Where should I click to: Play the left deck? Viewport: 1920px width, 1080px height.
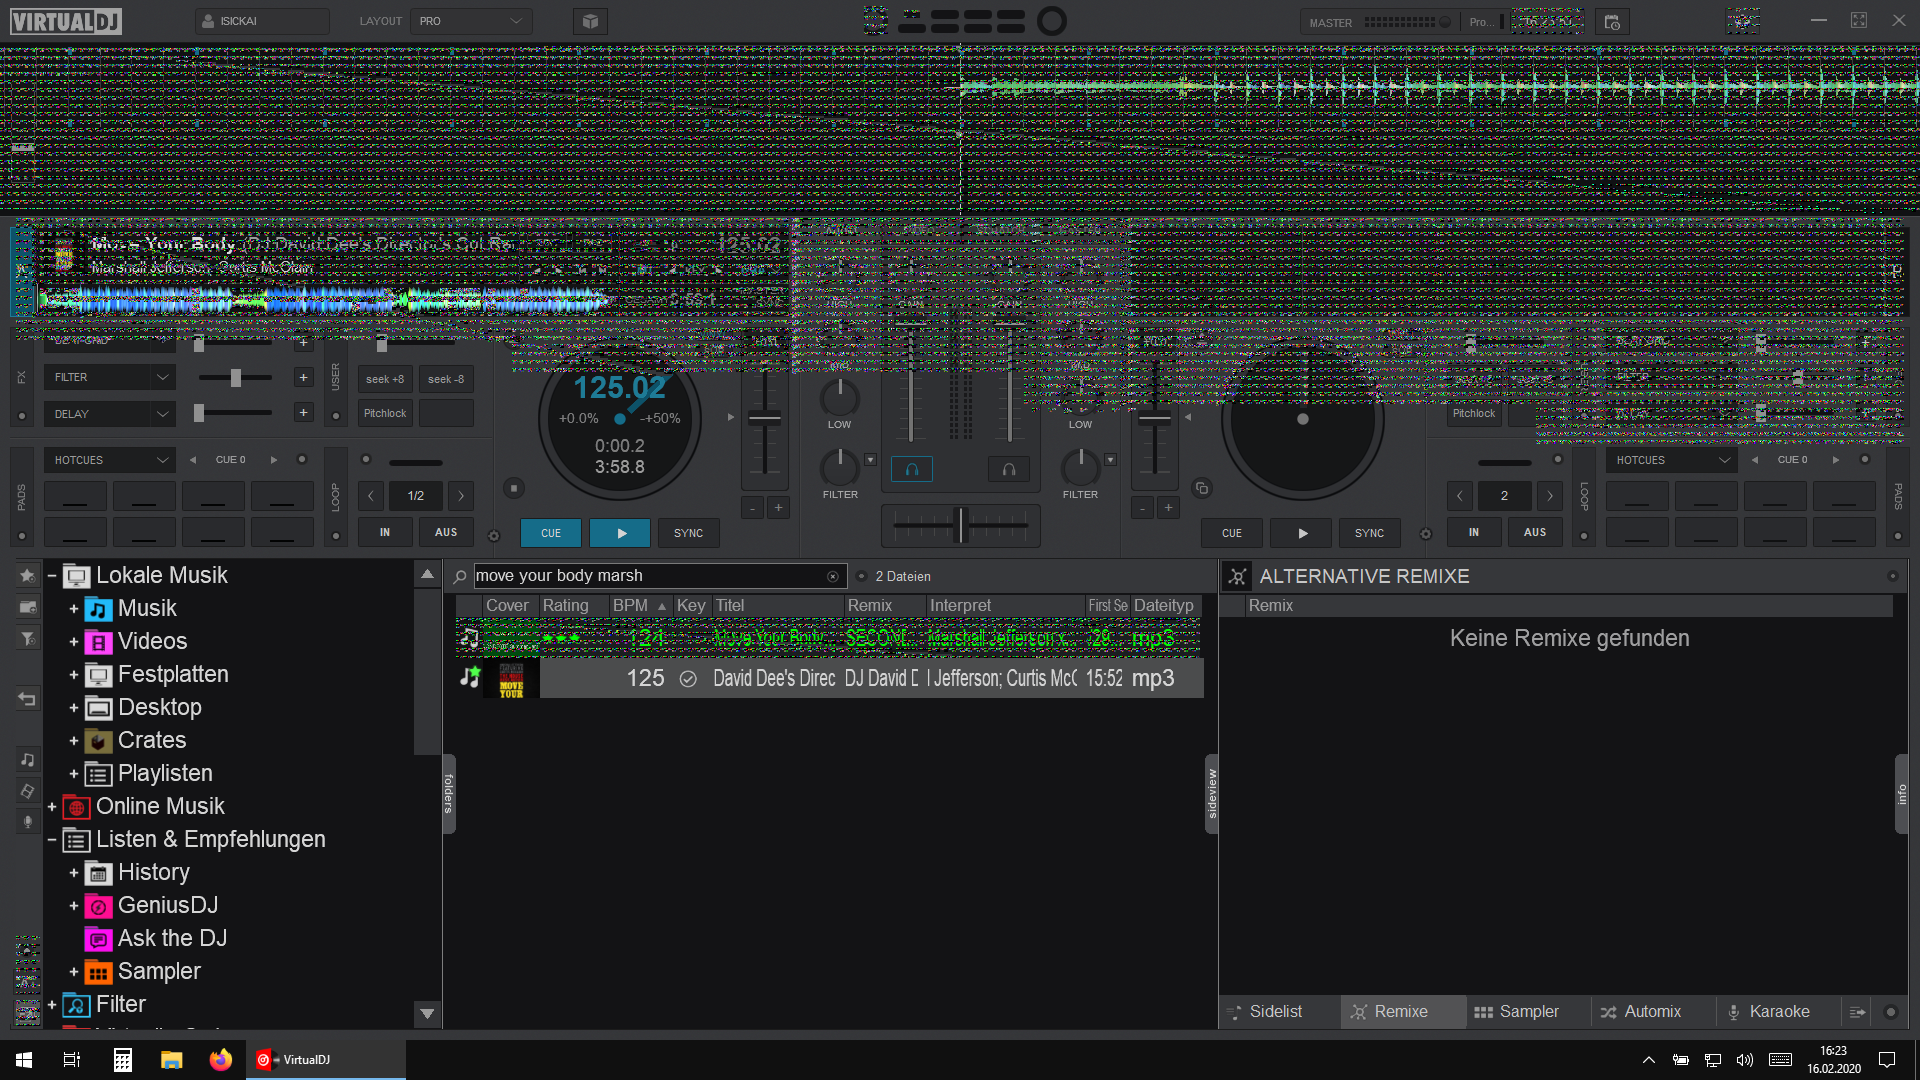pyautogui.click(x=620, y=533)
